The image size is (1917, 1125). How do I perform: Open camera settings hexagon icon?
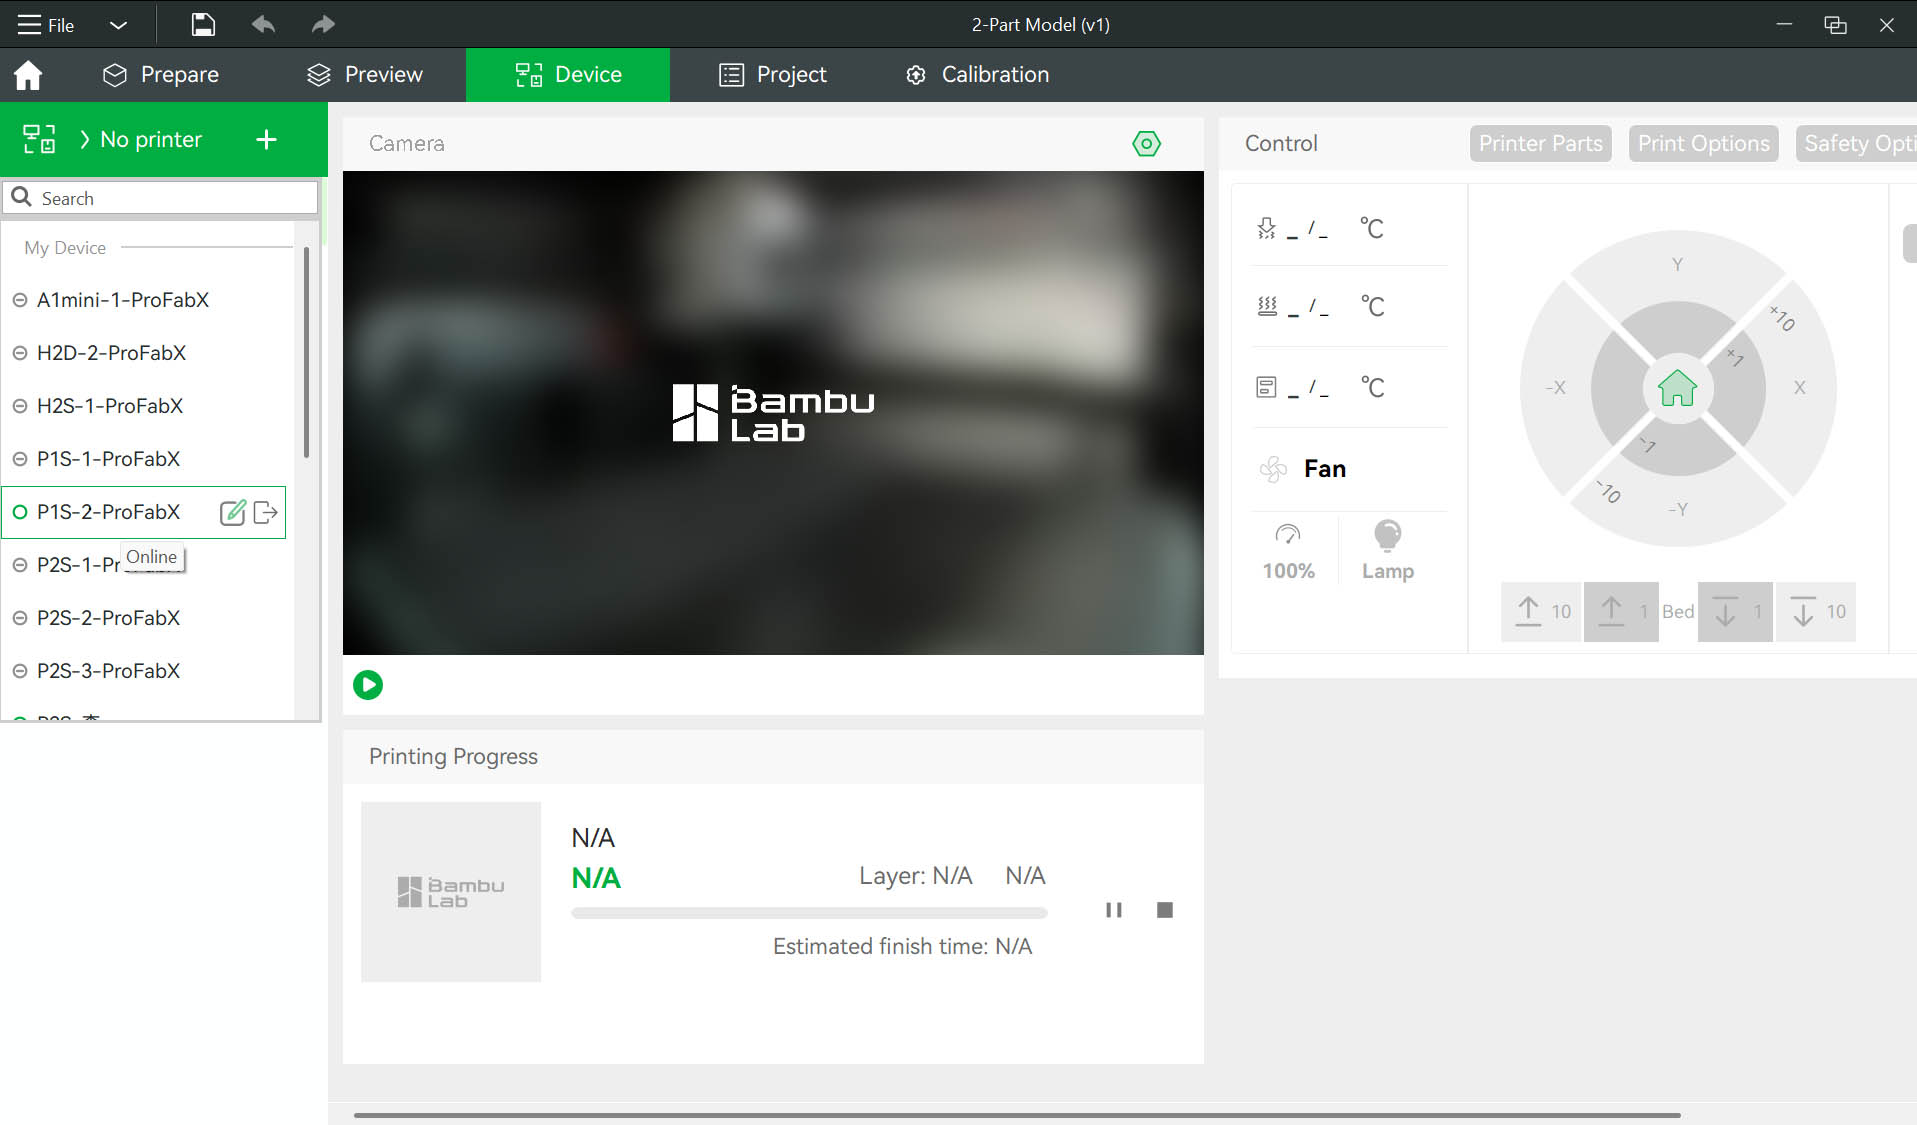pos(1146,144)
